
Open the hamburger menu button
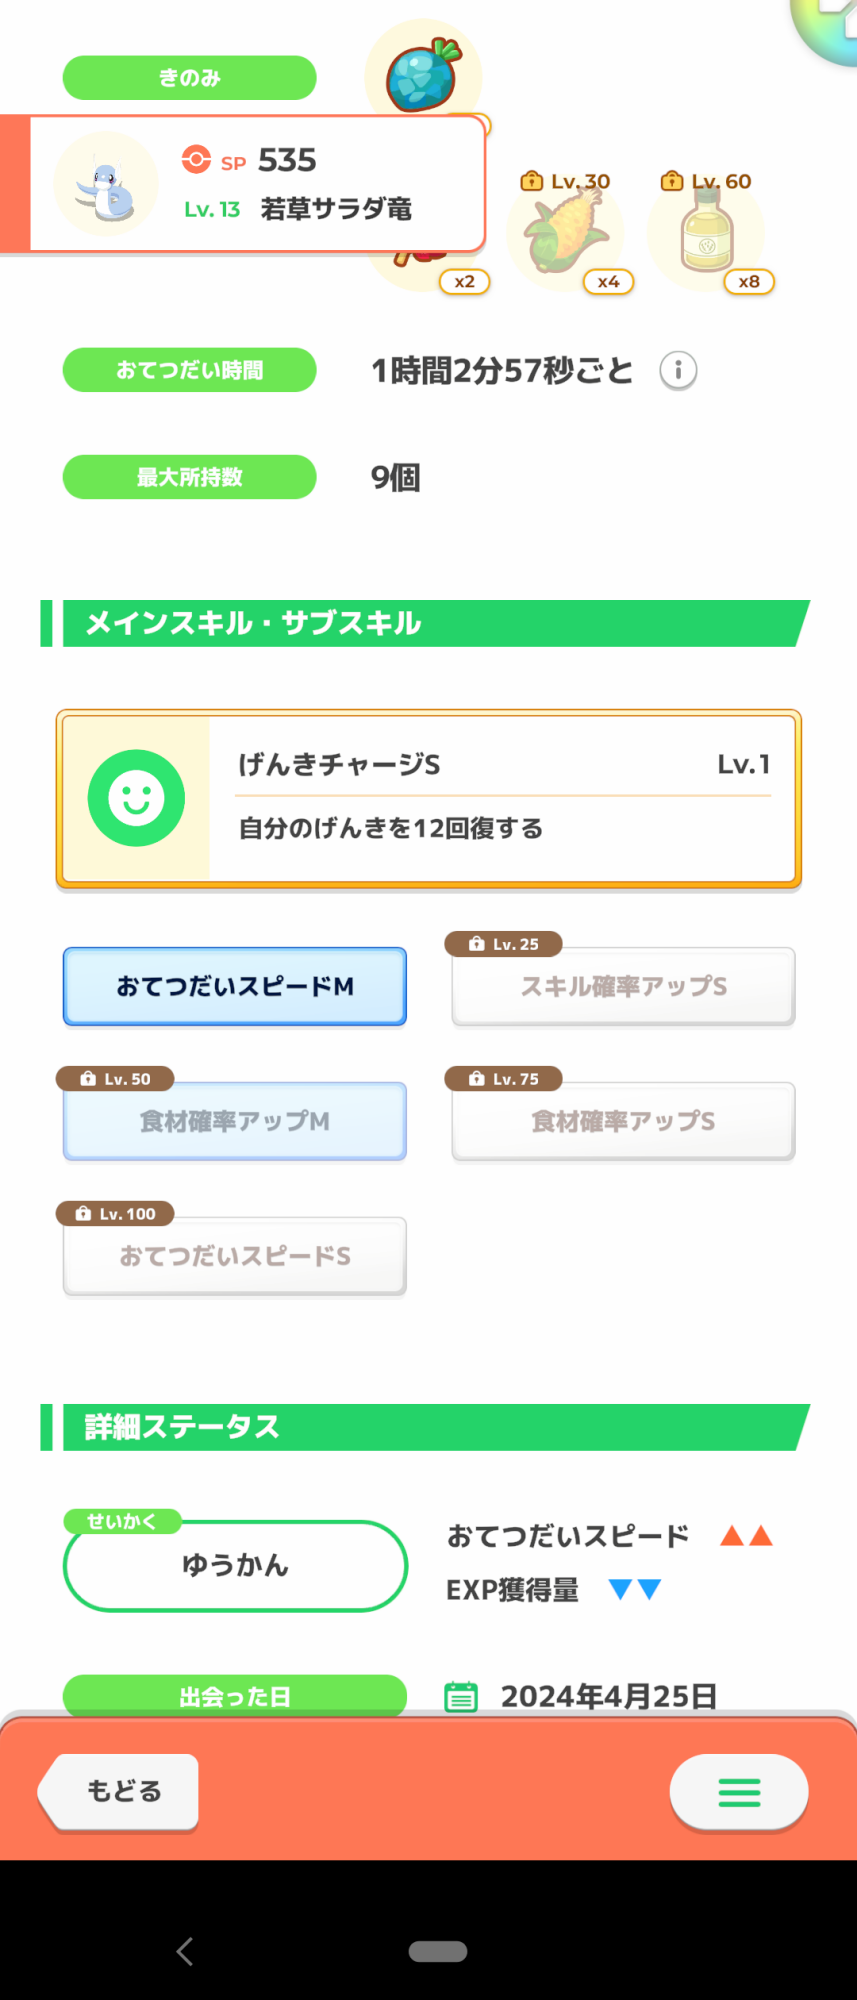tap(739, 1792)
